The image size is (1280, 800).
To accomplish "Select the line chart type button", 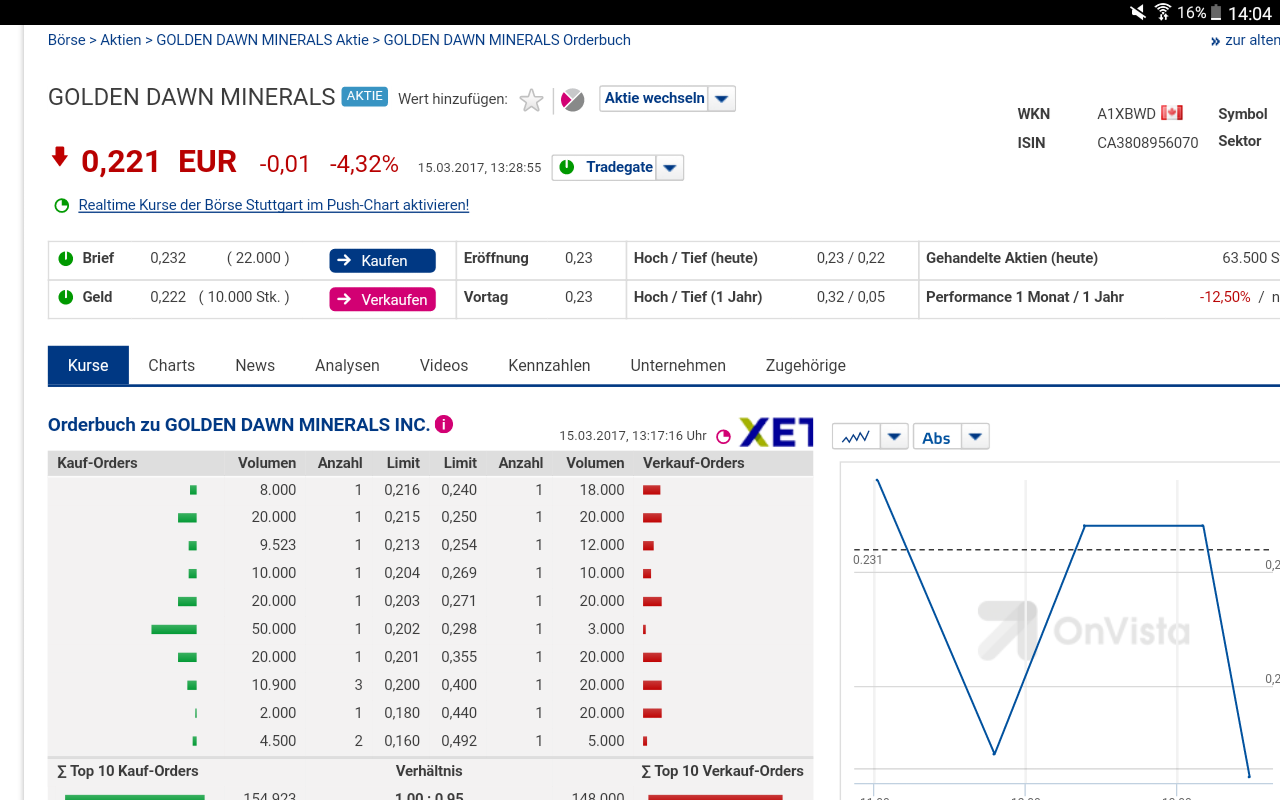I will pyautogui.click(x=856, y=437).
